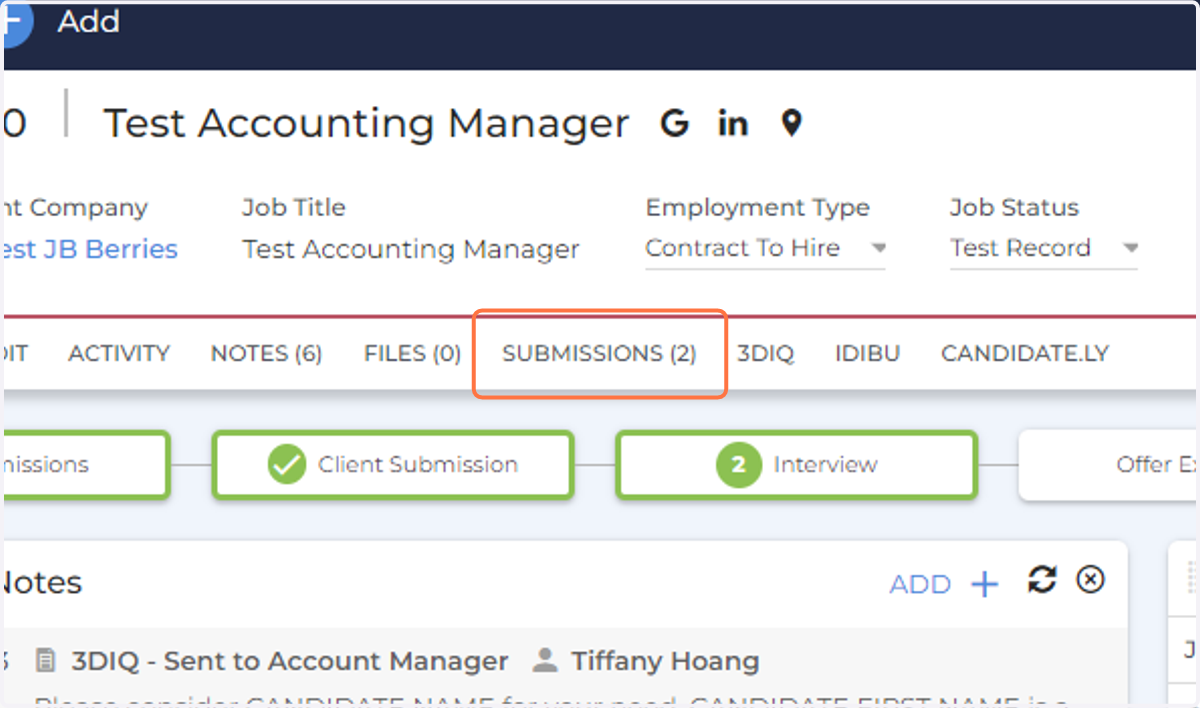The height and width of the screenshot is (708, 1200).
Task: Click 3DIQ - Sent to Account Manager note
Action: click(x=290, y=661)
